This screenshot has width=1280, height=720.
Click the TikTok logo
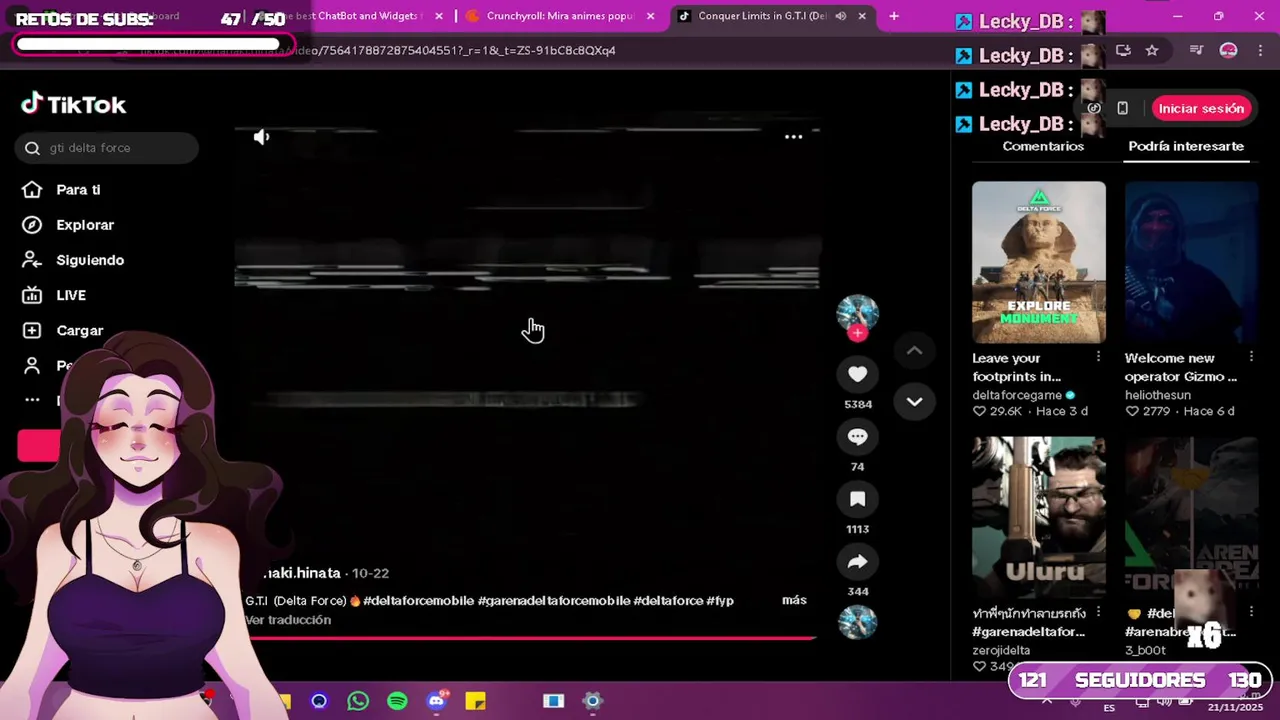(74, 104)
